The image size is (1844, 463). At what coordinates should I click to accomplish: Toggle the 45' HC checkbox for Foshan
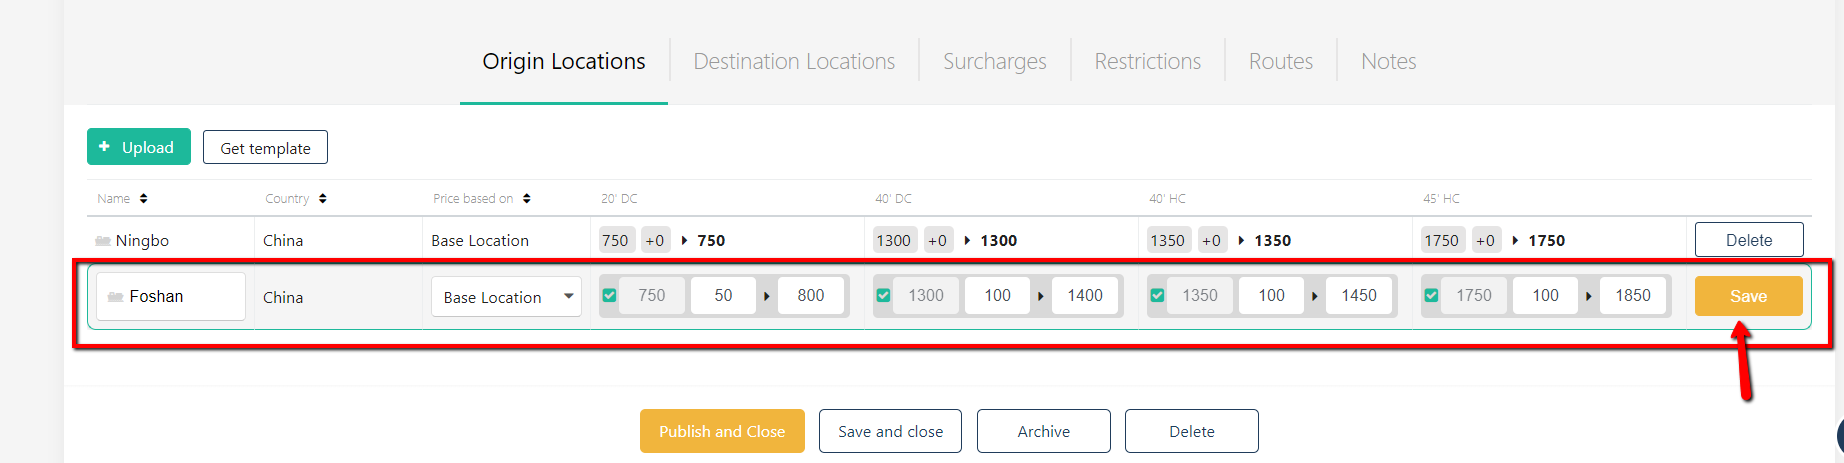(1431, 295)
